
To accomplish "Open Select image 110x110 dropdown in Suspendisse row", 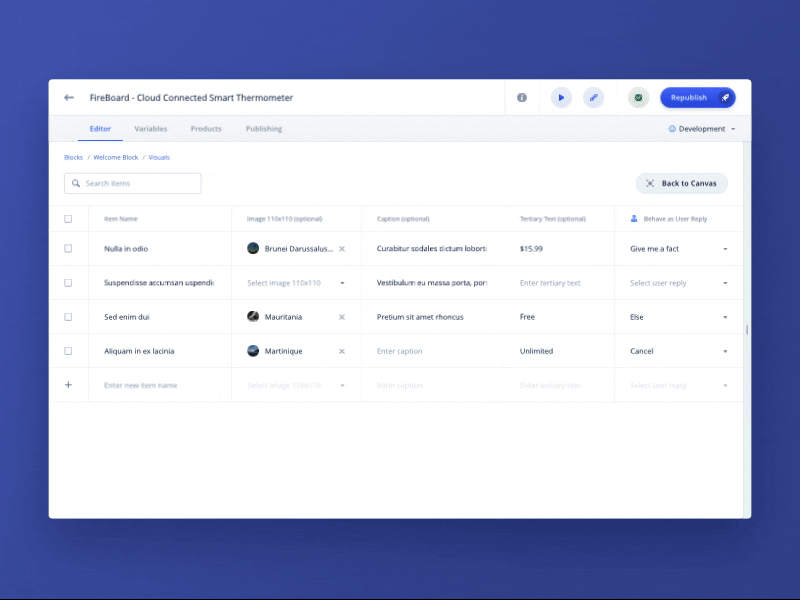I will (296, 283).
